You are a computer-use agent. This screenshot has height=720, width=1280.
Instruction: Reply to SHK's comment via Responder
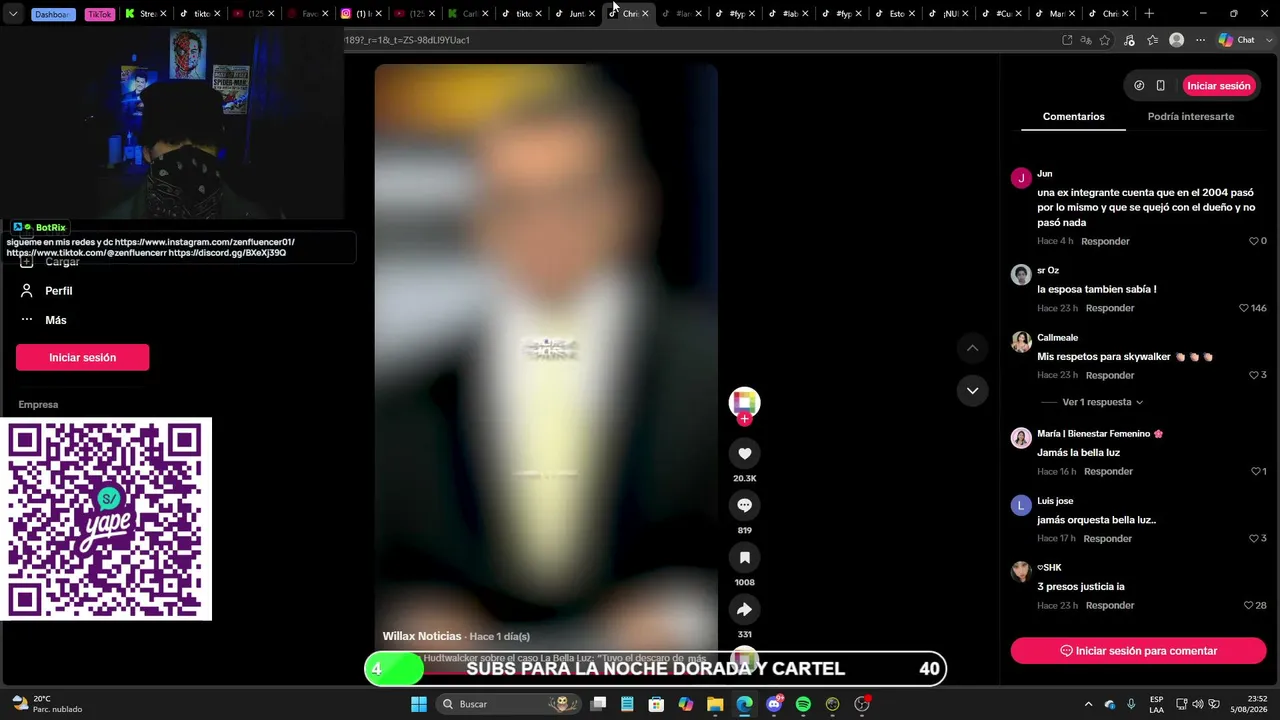[x=1110, y=605]
